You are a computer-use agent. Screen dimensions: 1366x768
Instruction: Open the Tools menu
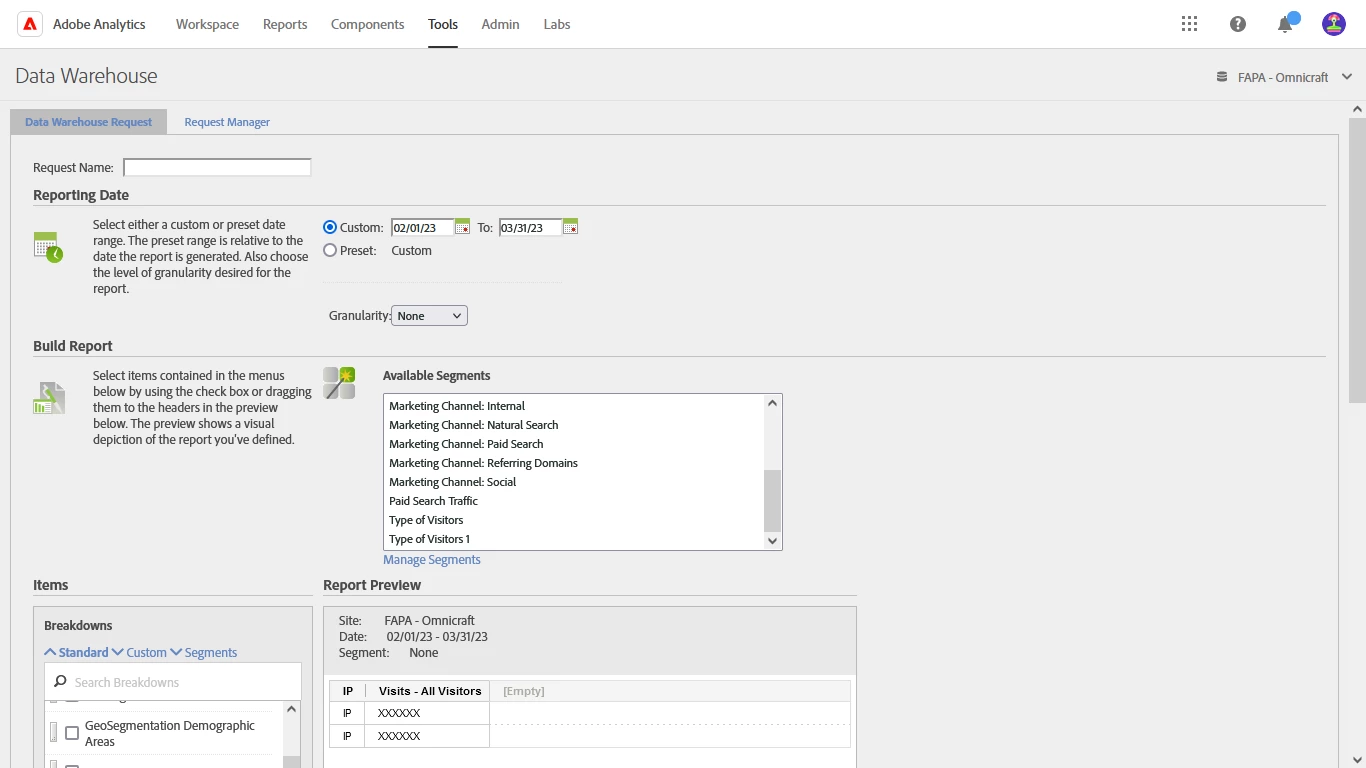tap(443, 24)
